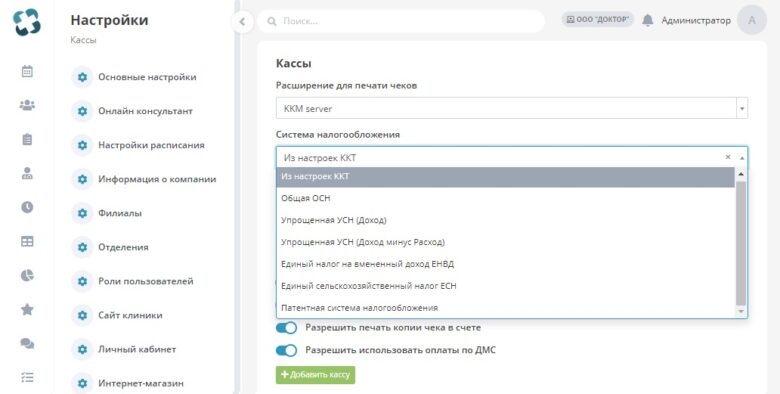Click the ООО "ДОКТОР" company badge
Viewport: 780px width, 394px height.
click(x=597, y=19)
